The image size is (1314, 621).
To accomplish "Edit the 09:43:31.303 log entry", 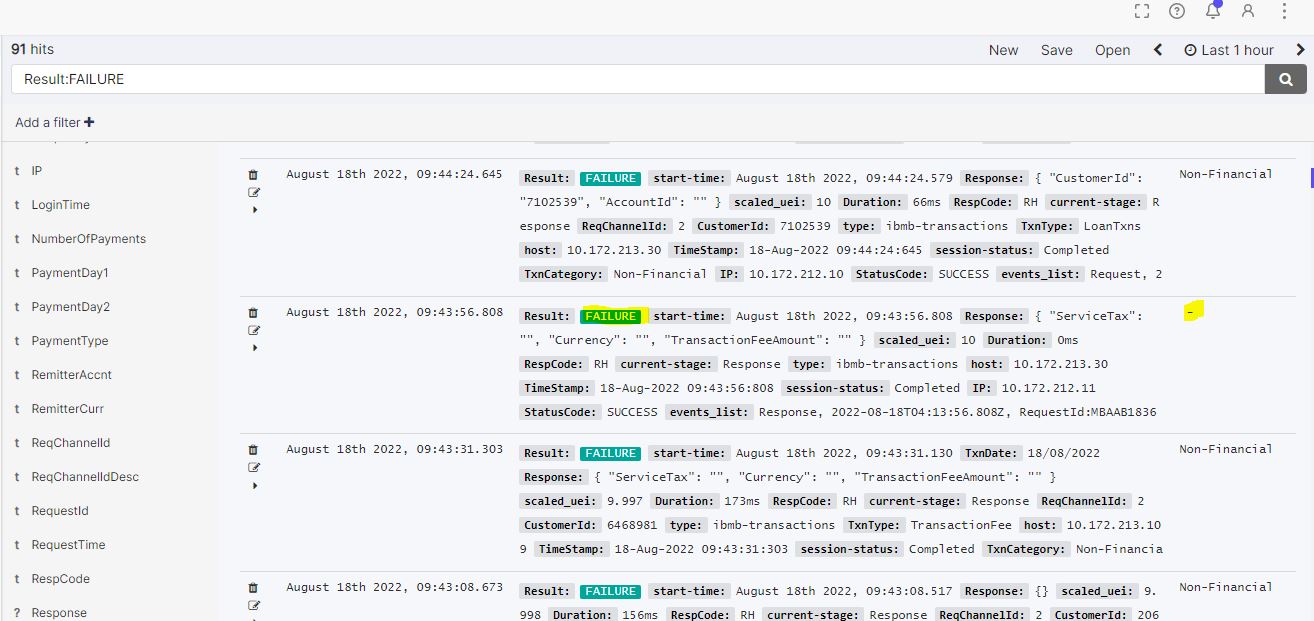I will click(253, 467).
